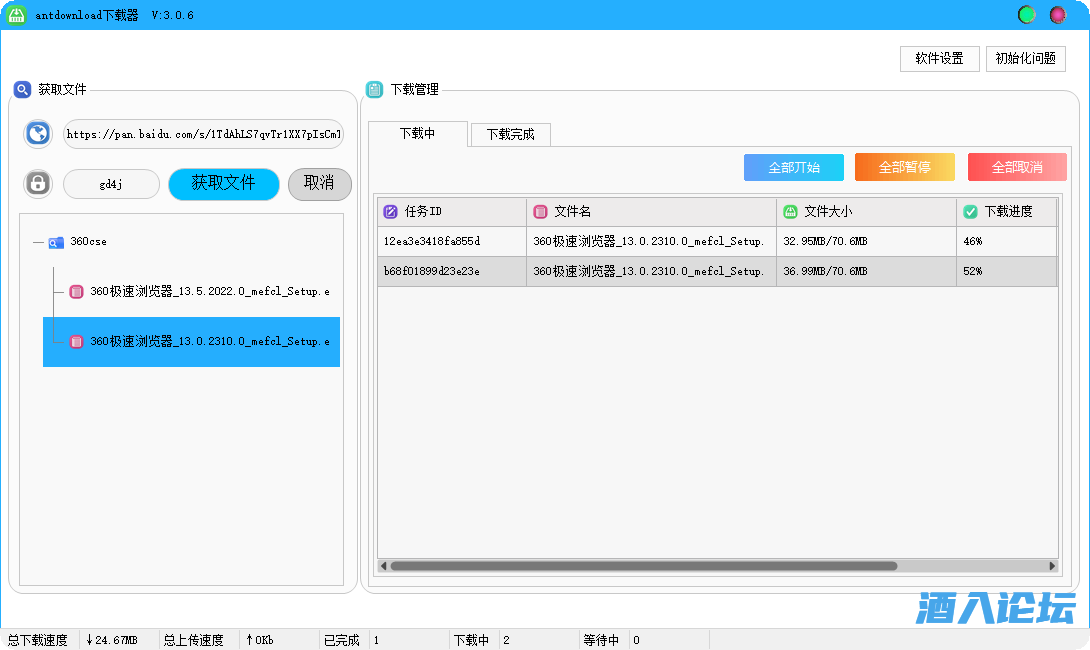Screen dimensions: 1090x650
Task: Pause all downloads with 全部暂停
Action: 904,167
